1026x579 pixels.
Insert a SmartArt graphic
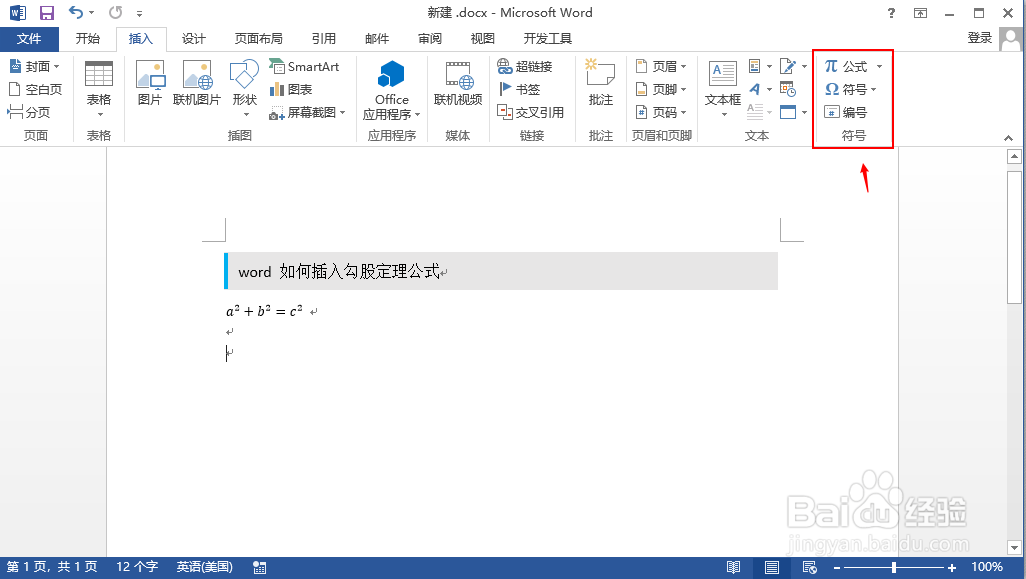coord(304,66)
